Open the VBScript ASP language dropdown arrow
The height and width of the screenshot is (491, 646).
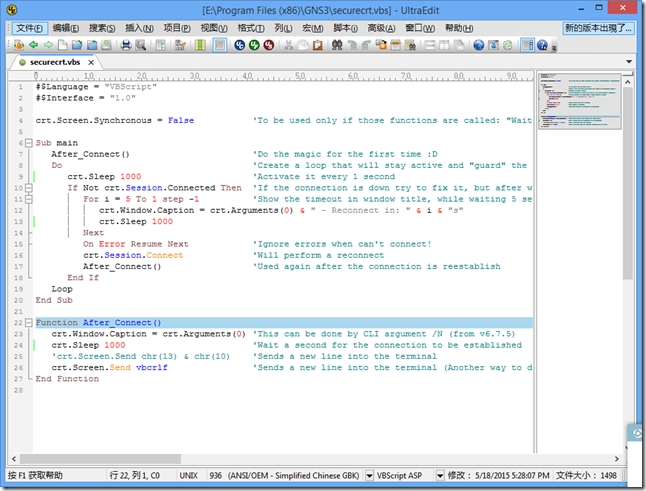tap(440, 476)
